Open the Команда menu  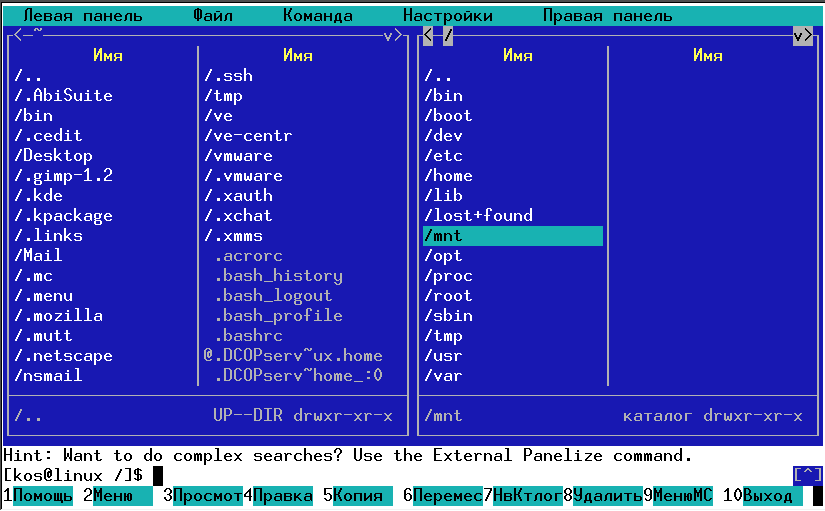click(x=317, y=16)
